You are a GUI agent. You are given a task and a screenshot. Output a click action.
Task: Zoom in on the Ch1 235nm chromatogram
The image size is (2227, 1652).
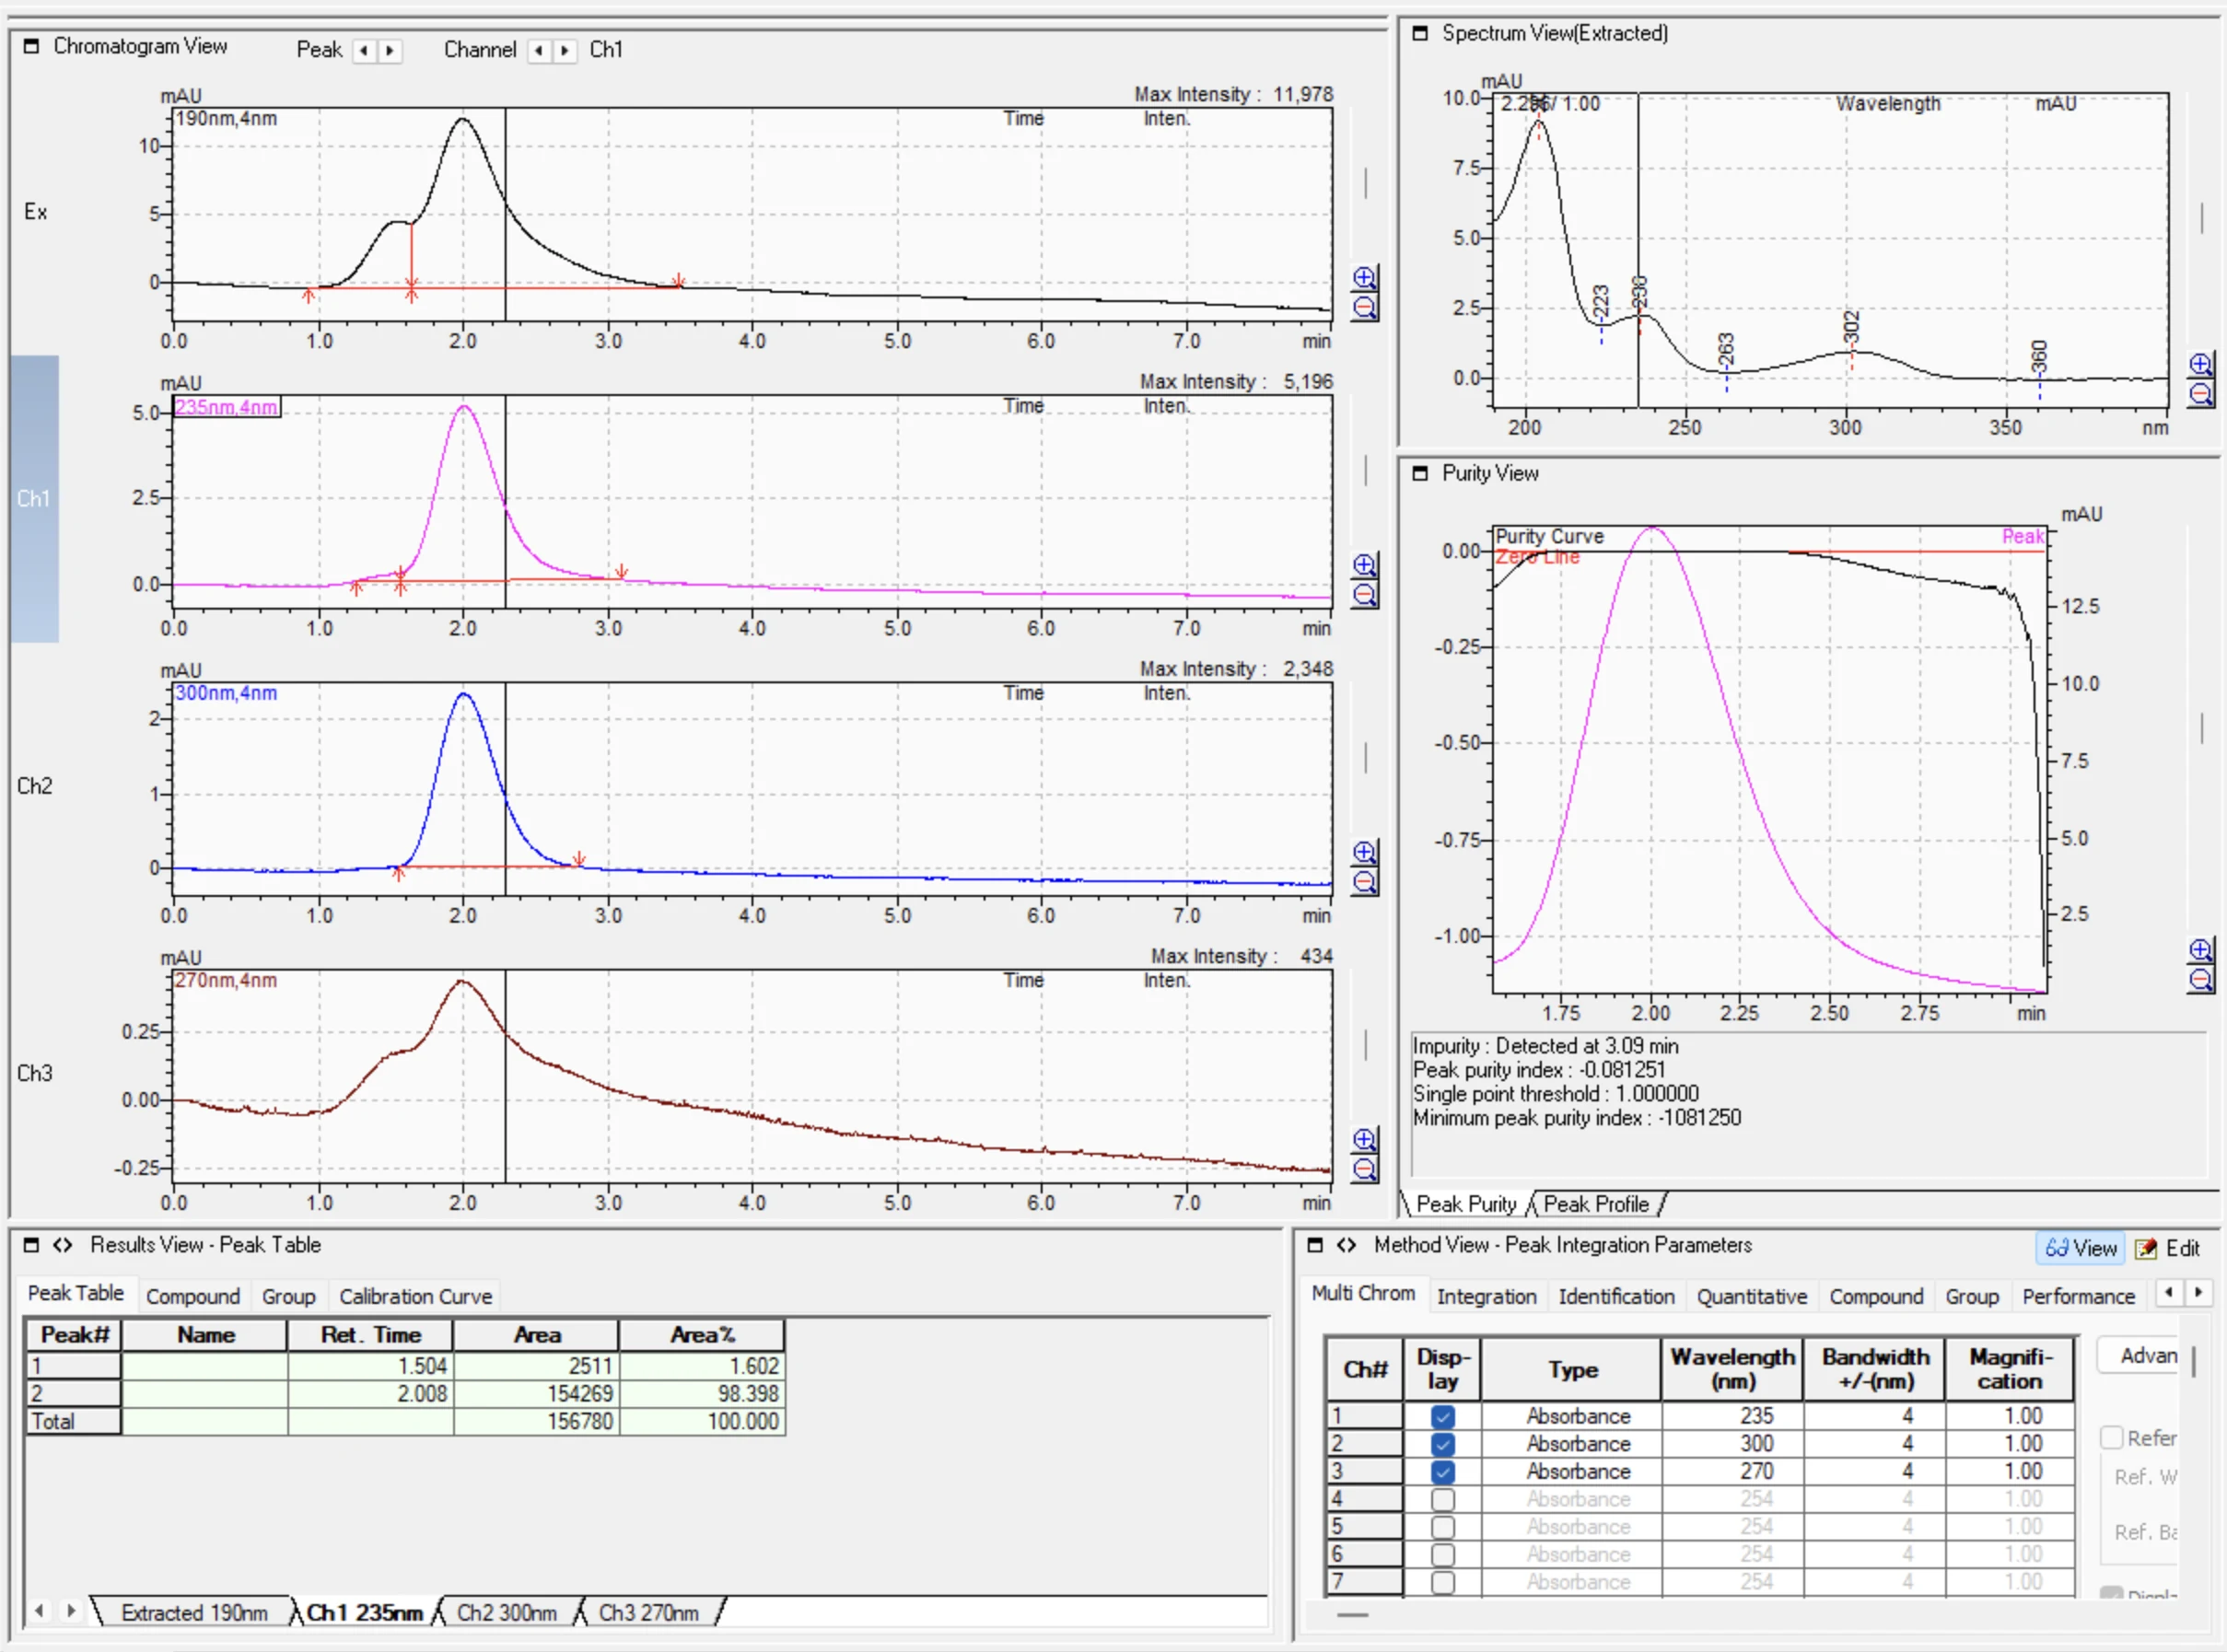click(x=1364, y=565)
